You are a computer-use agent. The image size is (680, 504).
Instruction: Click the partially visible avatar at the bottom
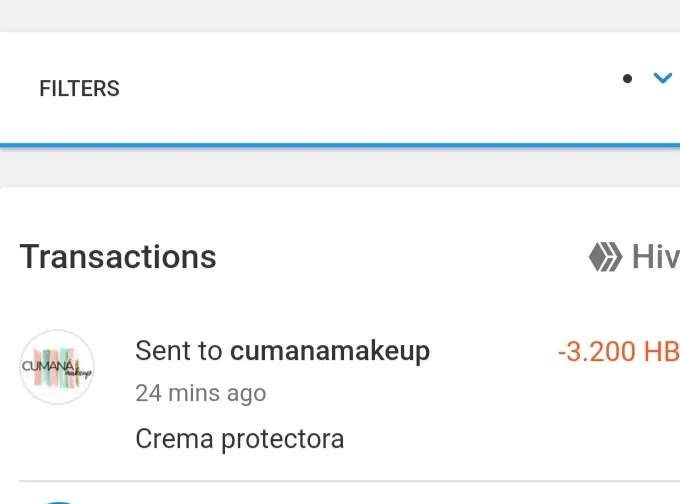tap(59, 502)
